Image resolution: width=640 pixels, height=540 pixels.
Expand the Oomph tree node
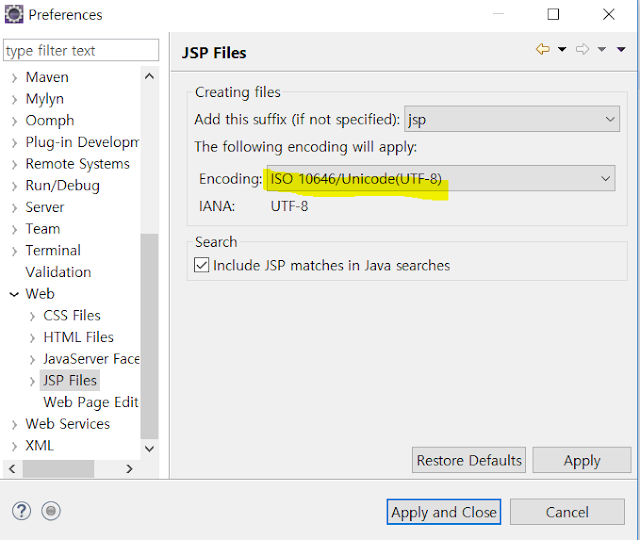click(15, 121)
